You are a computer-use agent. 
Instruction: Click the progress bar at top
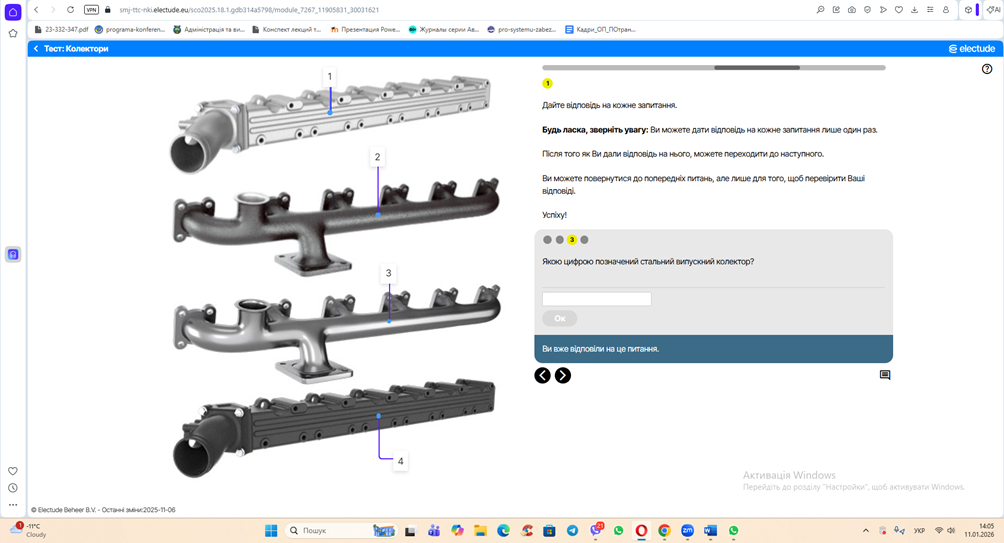click(713, 68)
